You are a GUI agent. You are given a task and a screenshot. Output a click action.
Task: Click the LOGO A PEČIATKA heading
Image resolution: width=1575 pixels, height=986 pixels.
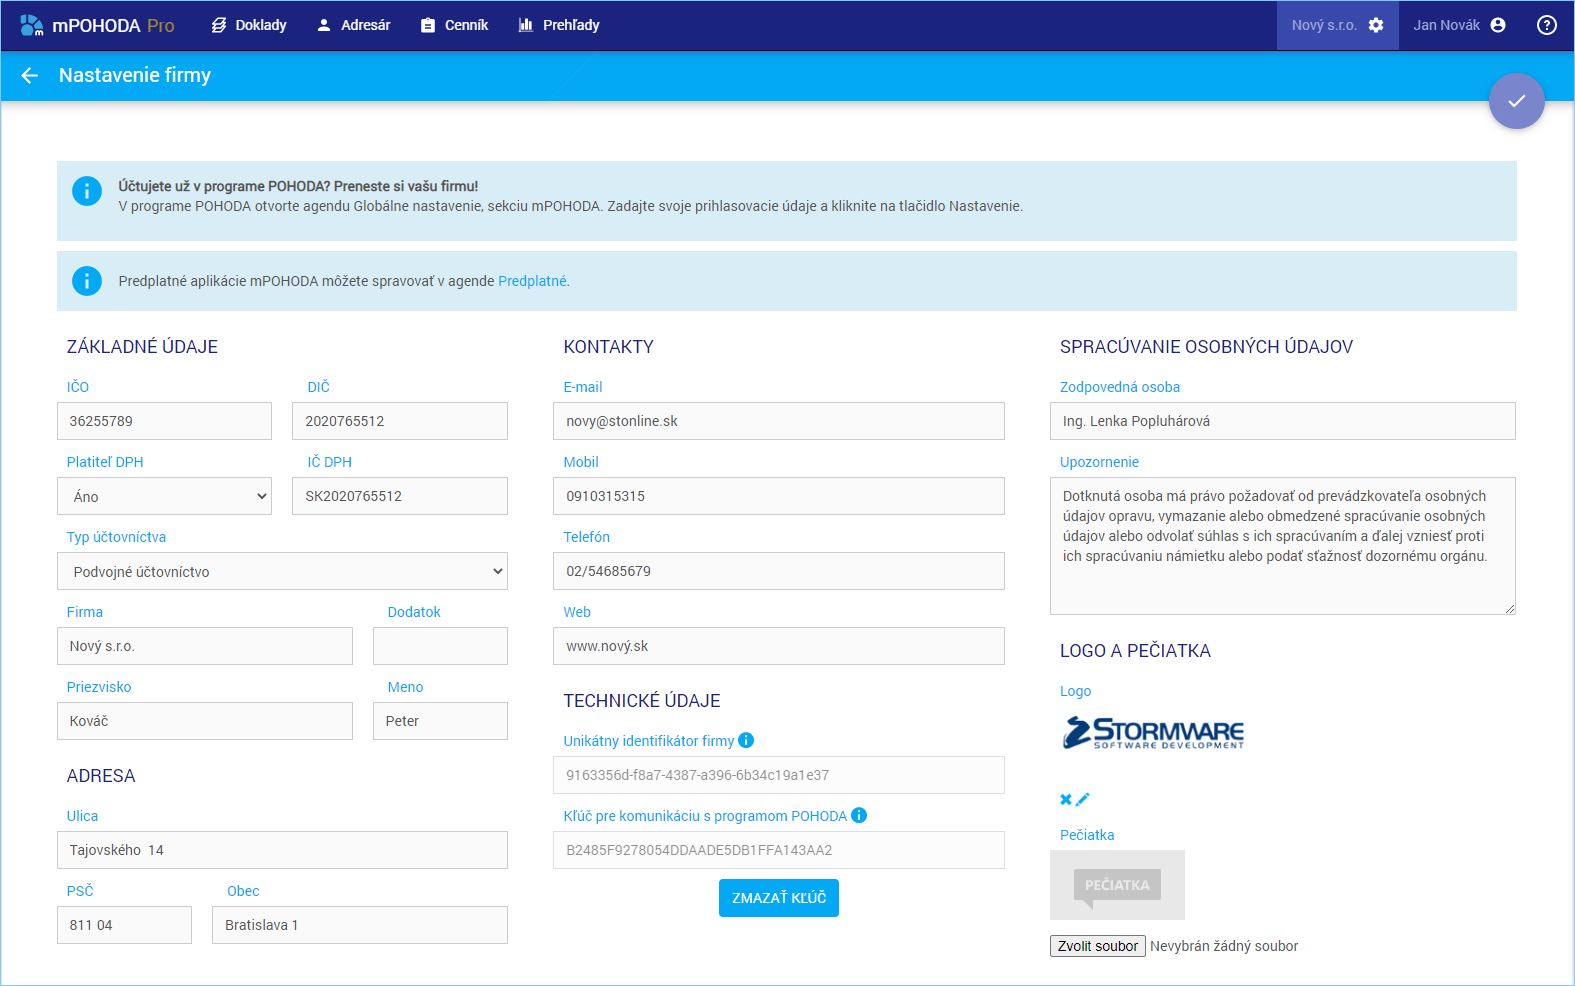(1135, 651)
